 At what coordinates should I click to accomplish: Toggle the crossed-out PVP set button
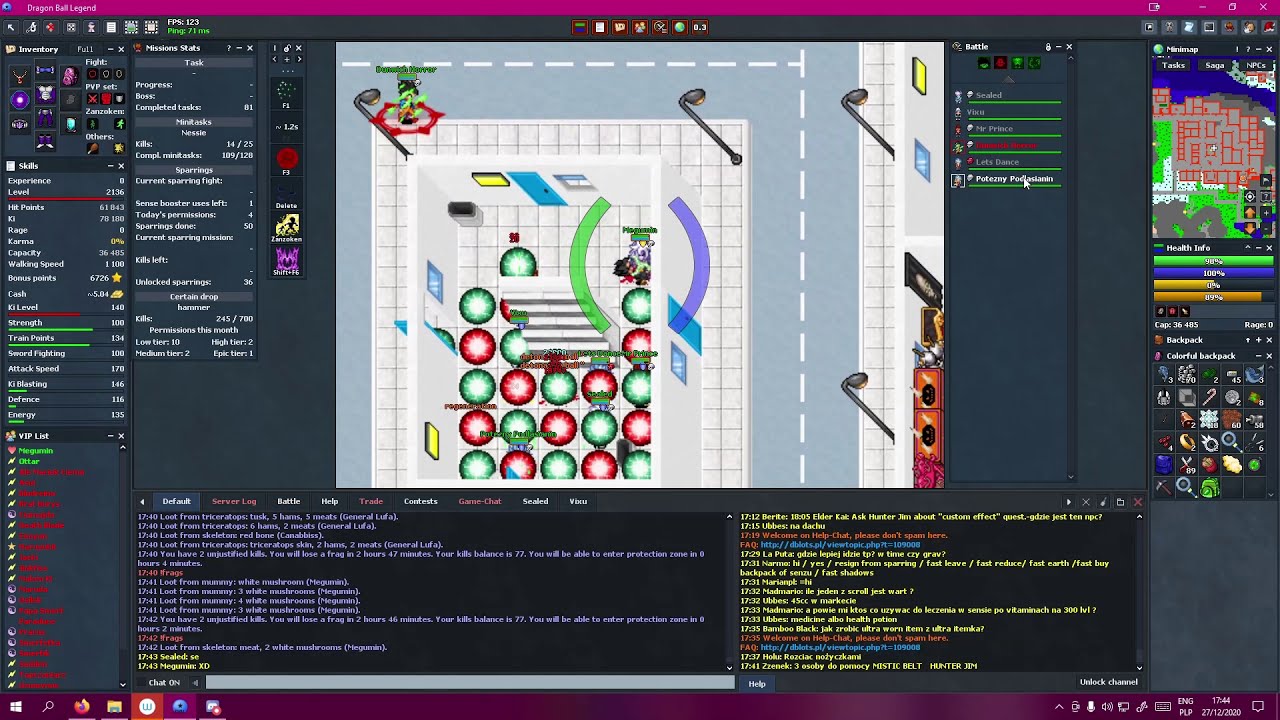92,99
